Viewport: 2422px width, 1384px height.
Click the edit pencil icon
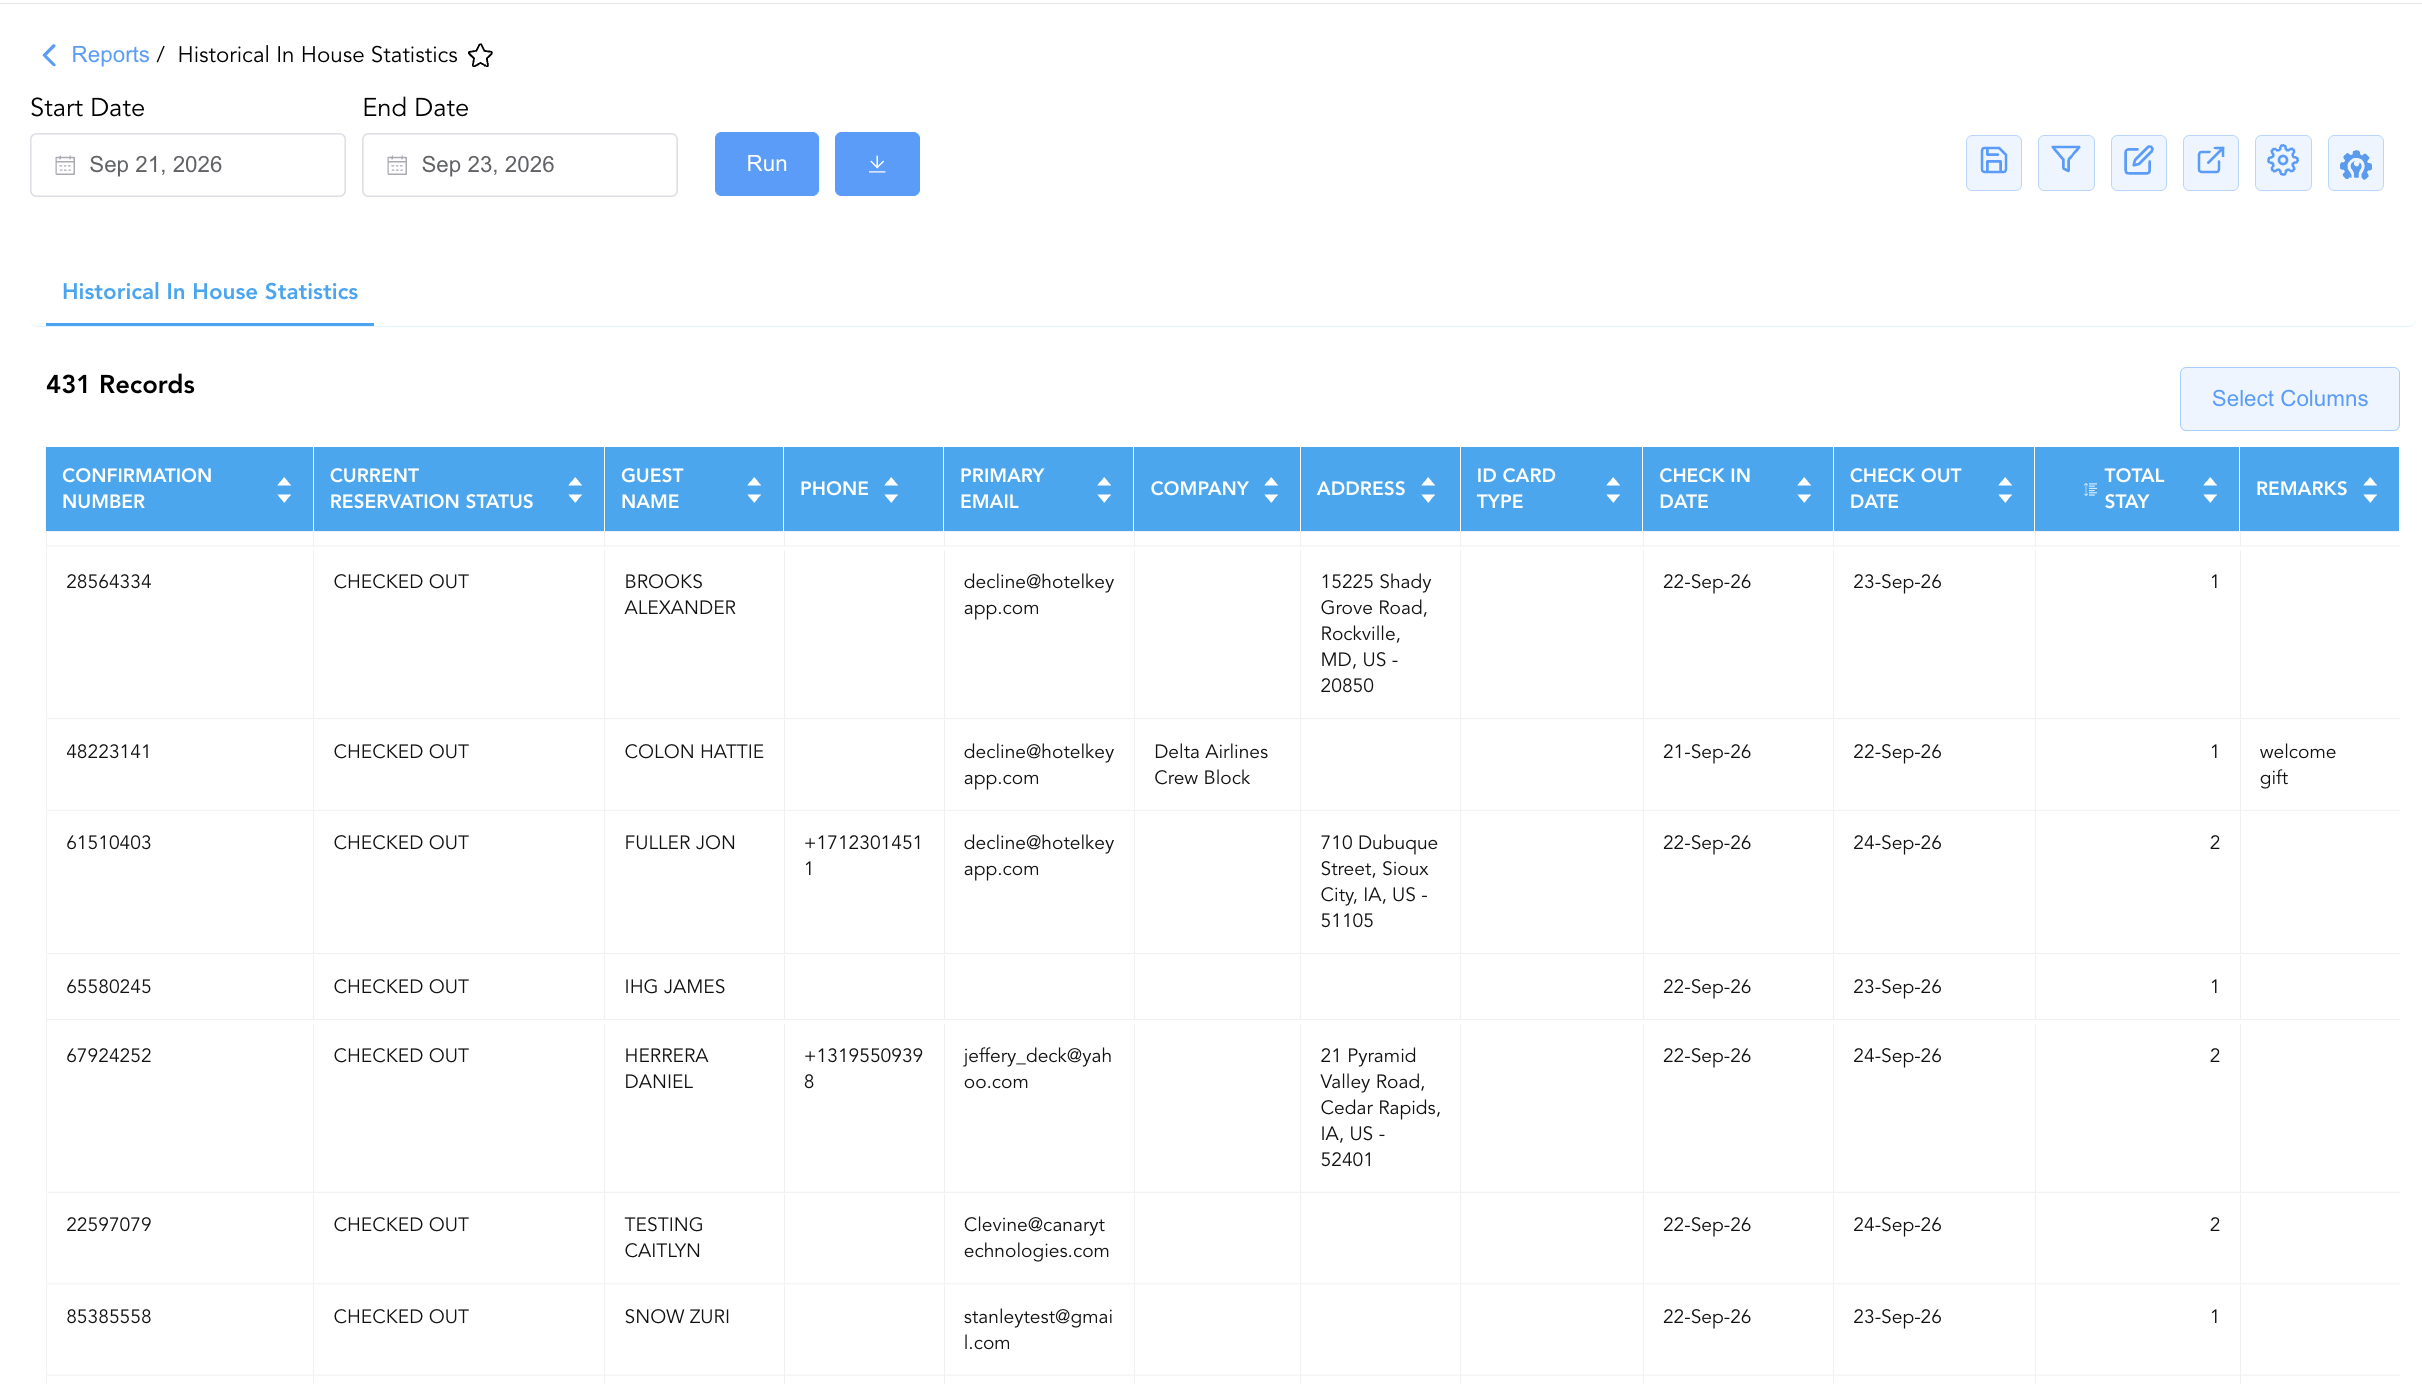pos(2138,162)
